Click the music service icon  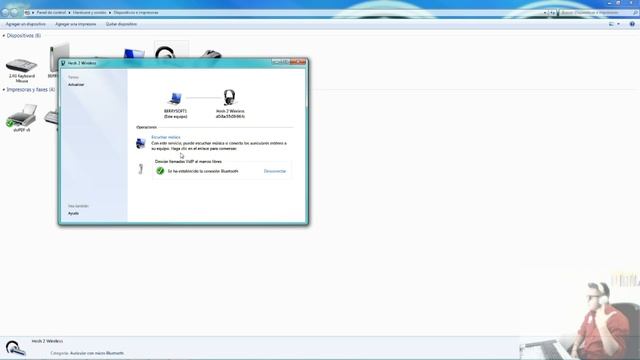coord(141,143)
